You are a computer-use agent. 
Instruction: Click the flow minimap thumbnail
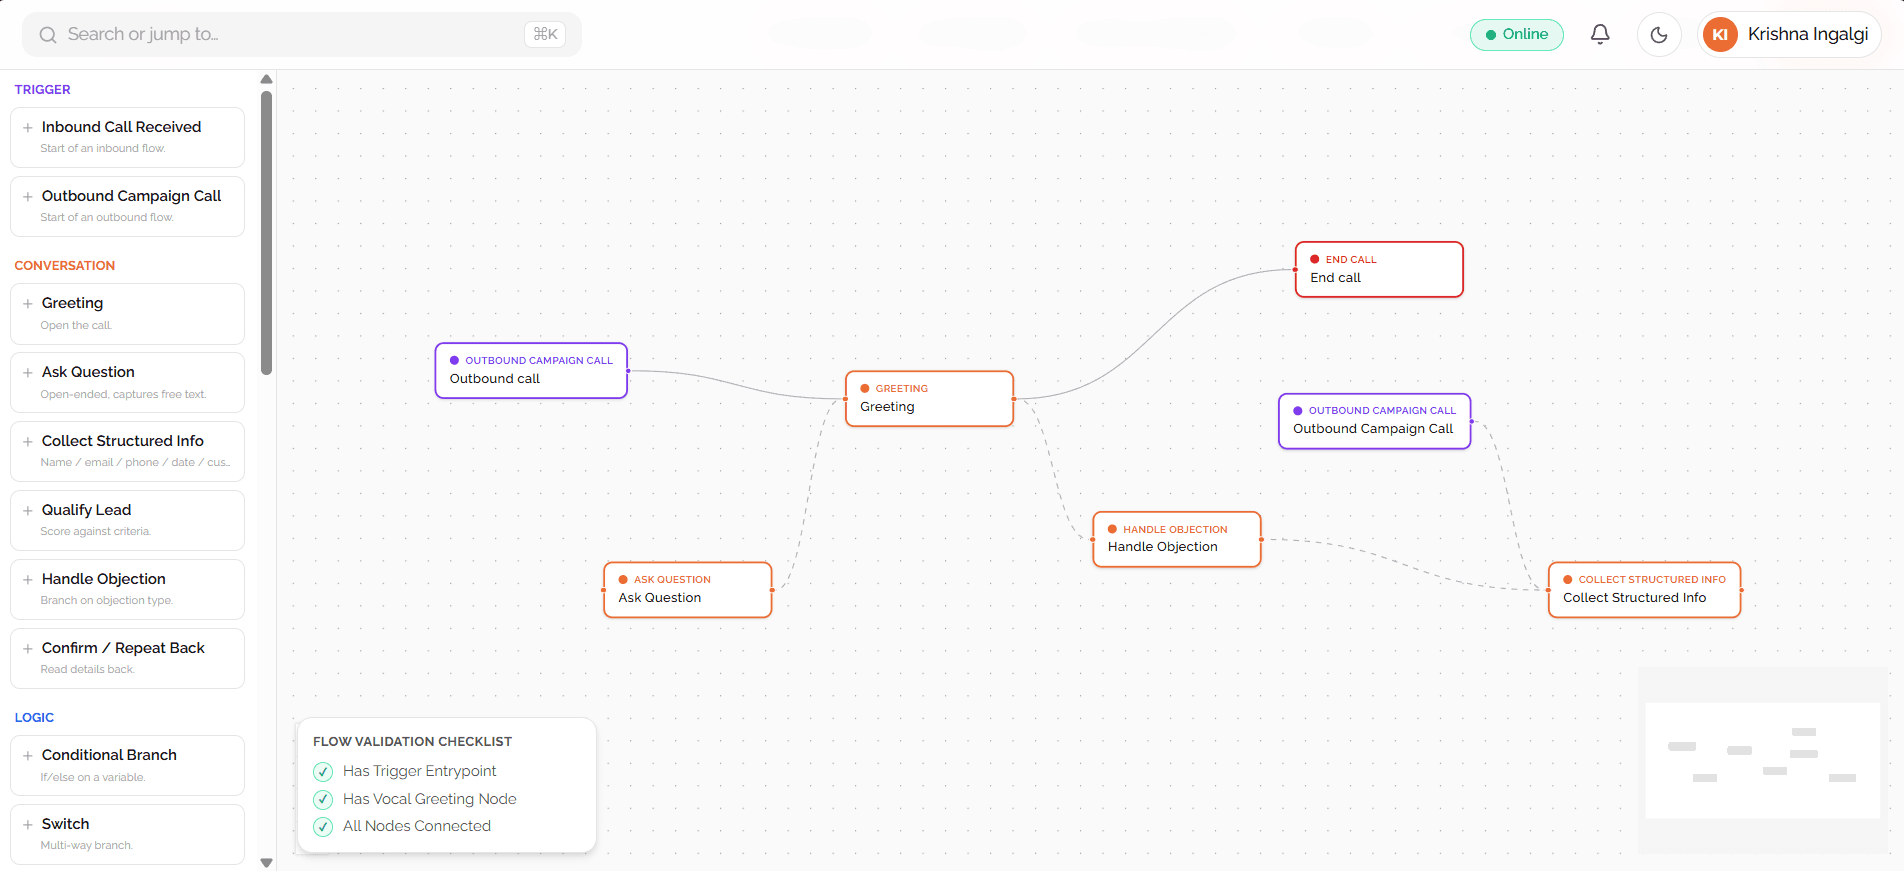1762,760
